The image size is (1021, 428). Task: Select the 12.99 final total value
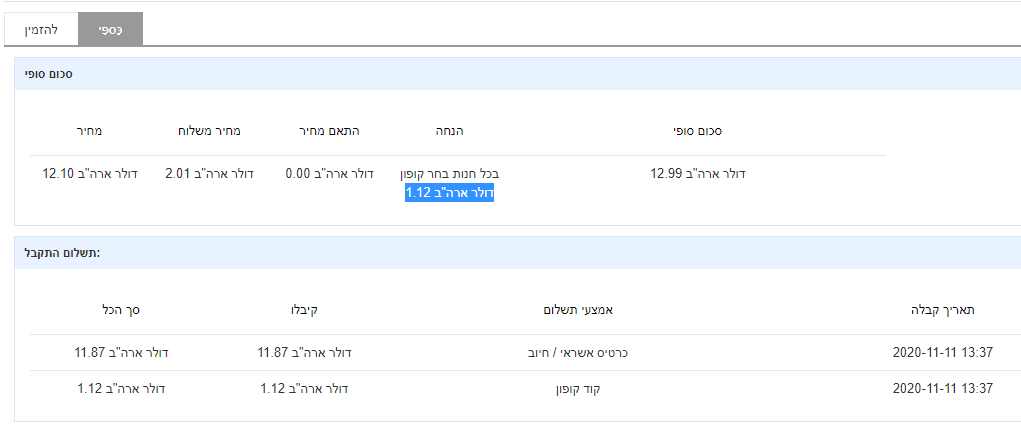pyautogui.click(x=697, y=174)
